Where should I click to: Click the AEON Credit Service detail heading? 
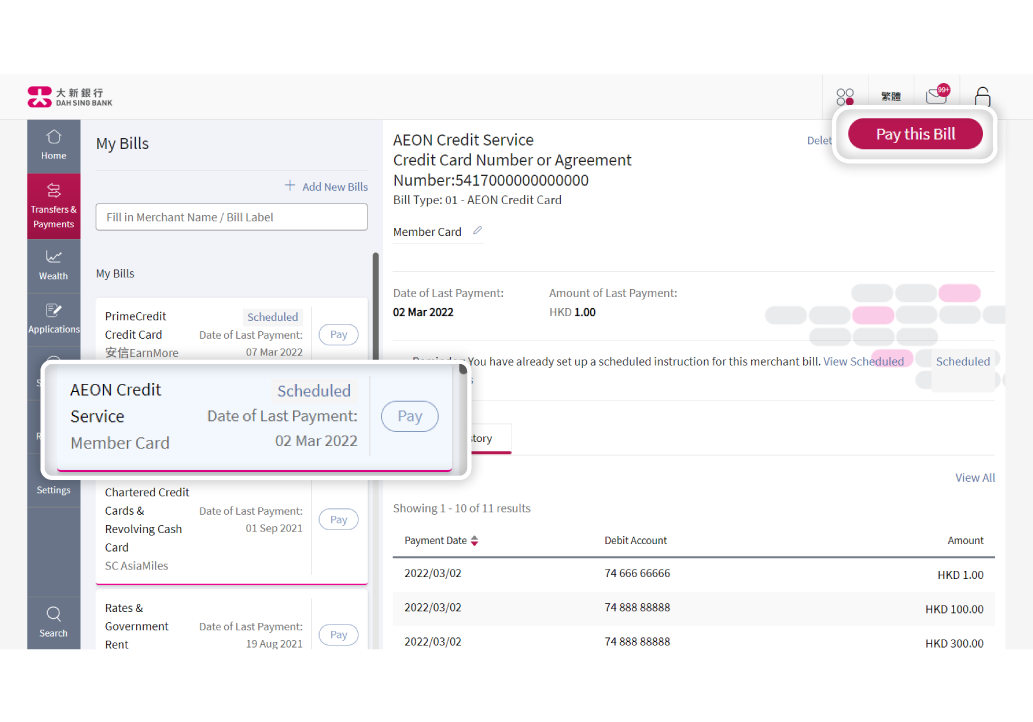click(x=463, y=140)
